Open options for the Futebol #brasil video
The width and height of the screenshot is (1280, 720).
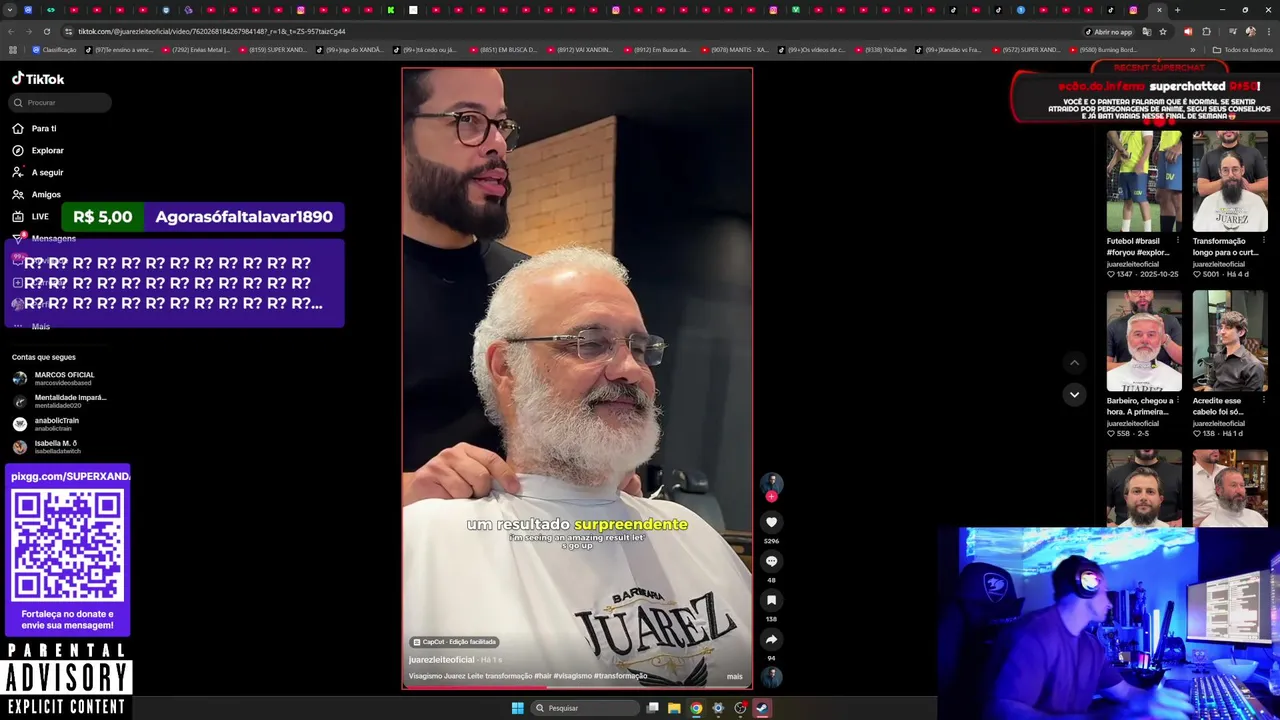[x=1177, y=241]
